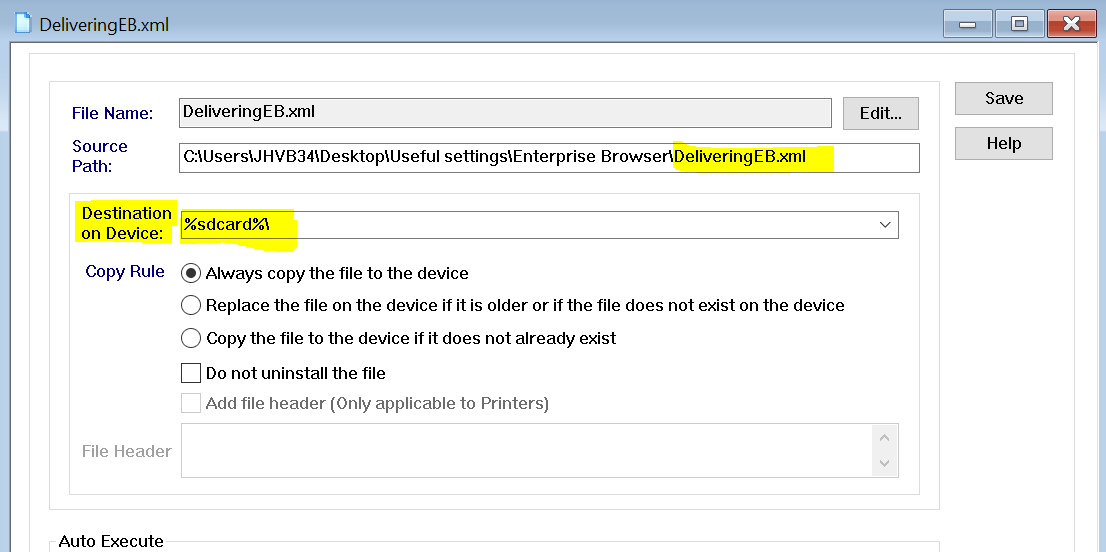Click the Save button
Viewport: 1106px width, 552px height.
[x=1003, y=98]
